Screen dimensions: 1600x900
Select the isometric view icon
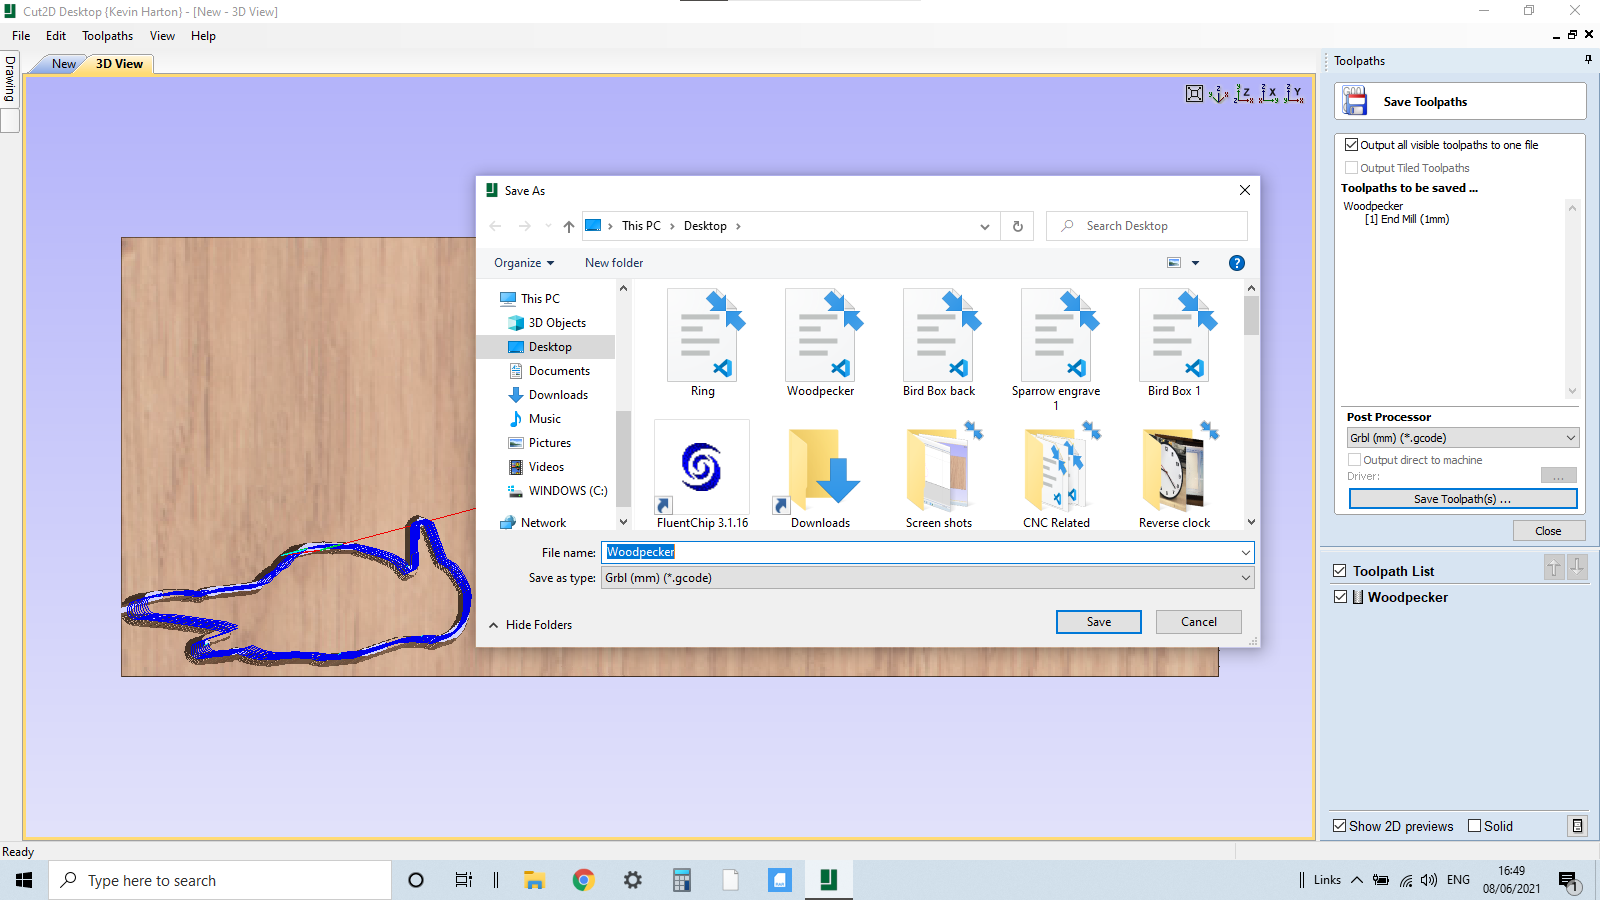pyautogui.click(x=1218, y=93)
